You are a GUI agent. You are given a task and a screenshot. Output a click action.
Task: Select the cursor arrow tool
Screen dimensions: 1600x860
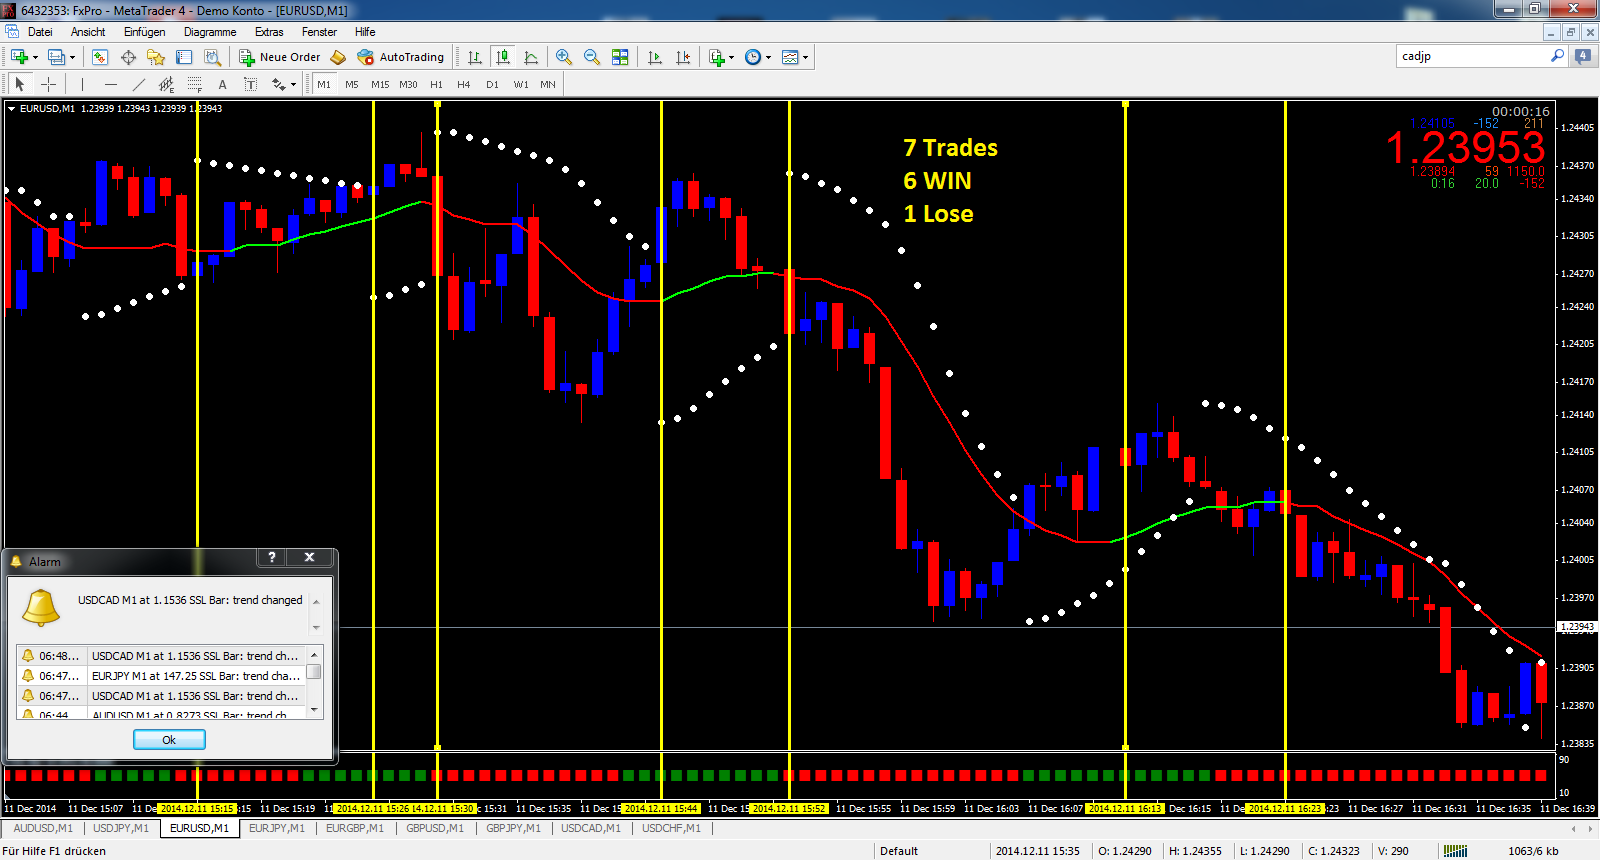click(20, 84)
